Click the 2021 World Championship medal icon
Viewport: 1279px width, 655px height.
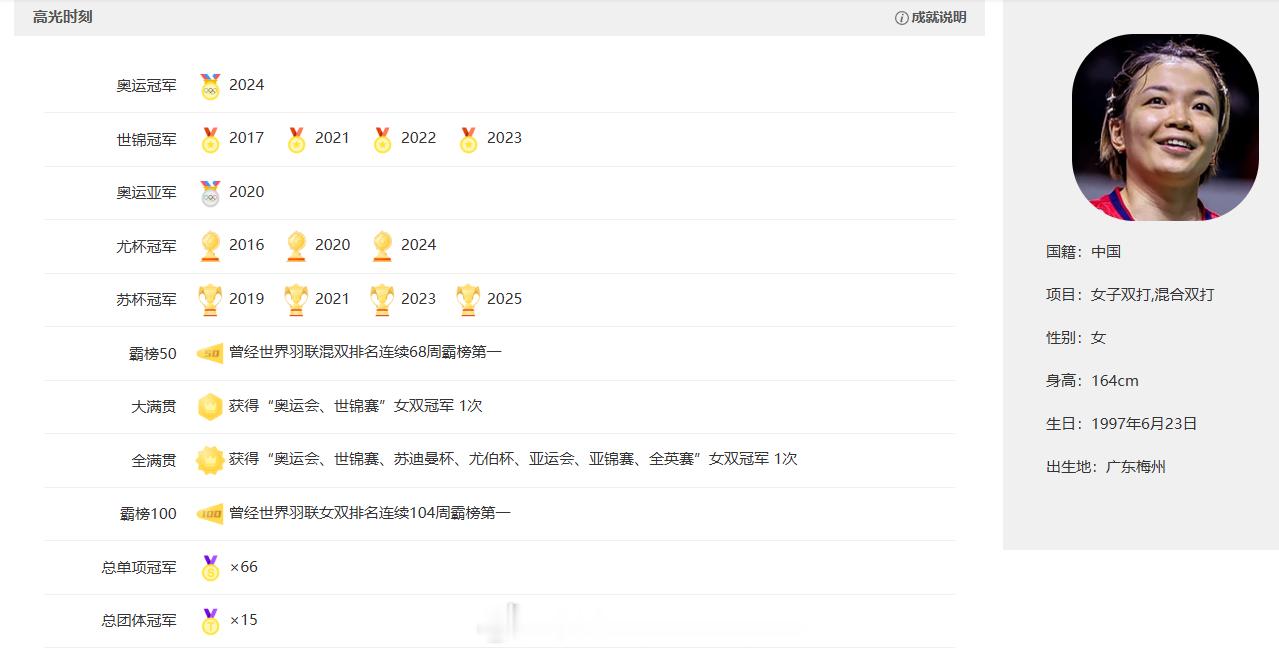pyautogui.click(x=296, y=139)
